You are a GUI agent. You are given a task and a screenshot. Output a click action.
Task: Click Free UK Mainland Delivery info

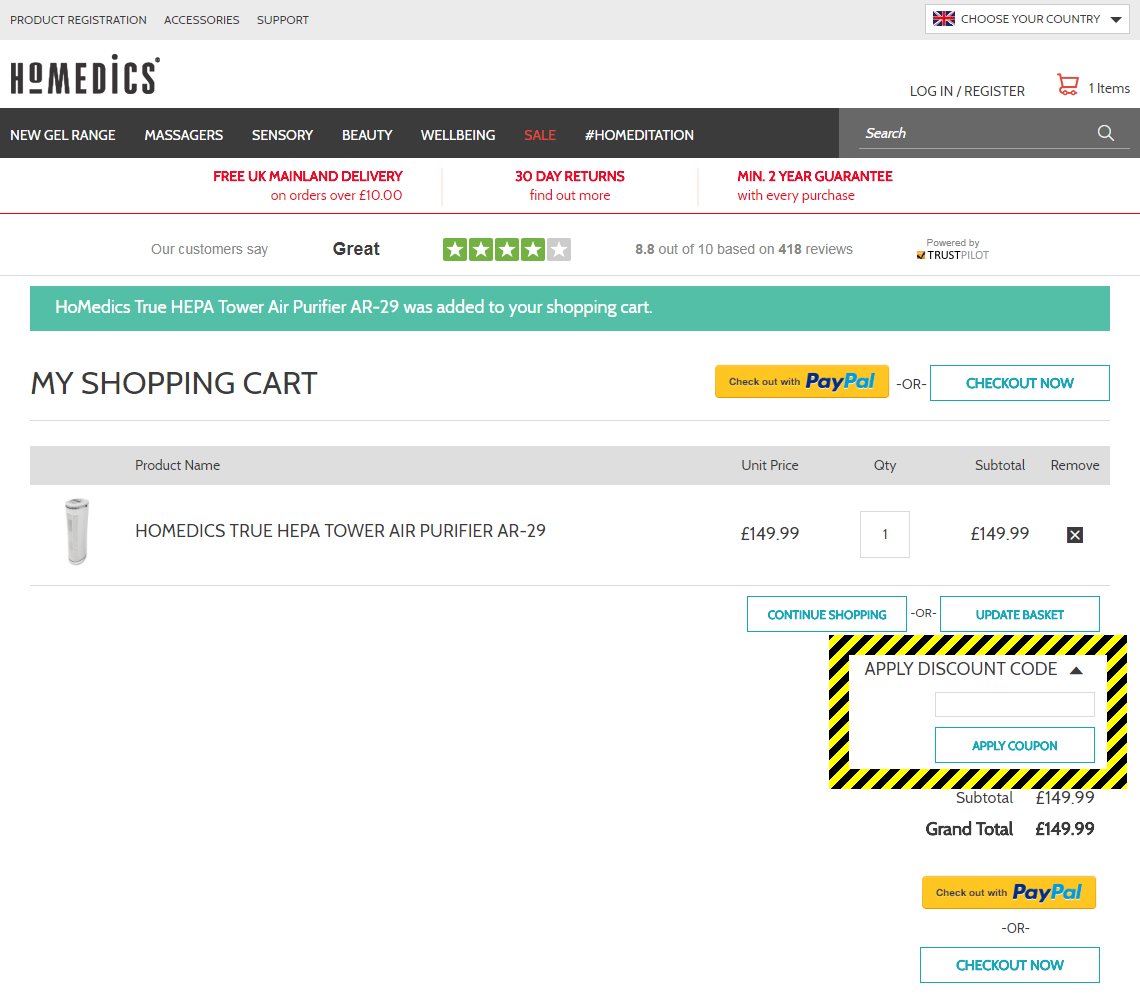pyautogui.click(x=308, y=185)
